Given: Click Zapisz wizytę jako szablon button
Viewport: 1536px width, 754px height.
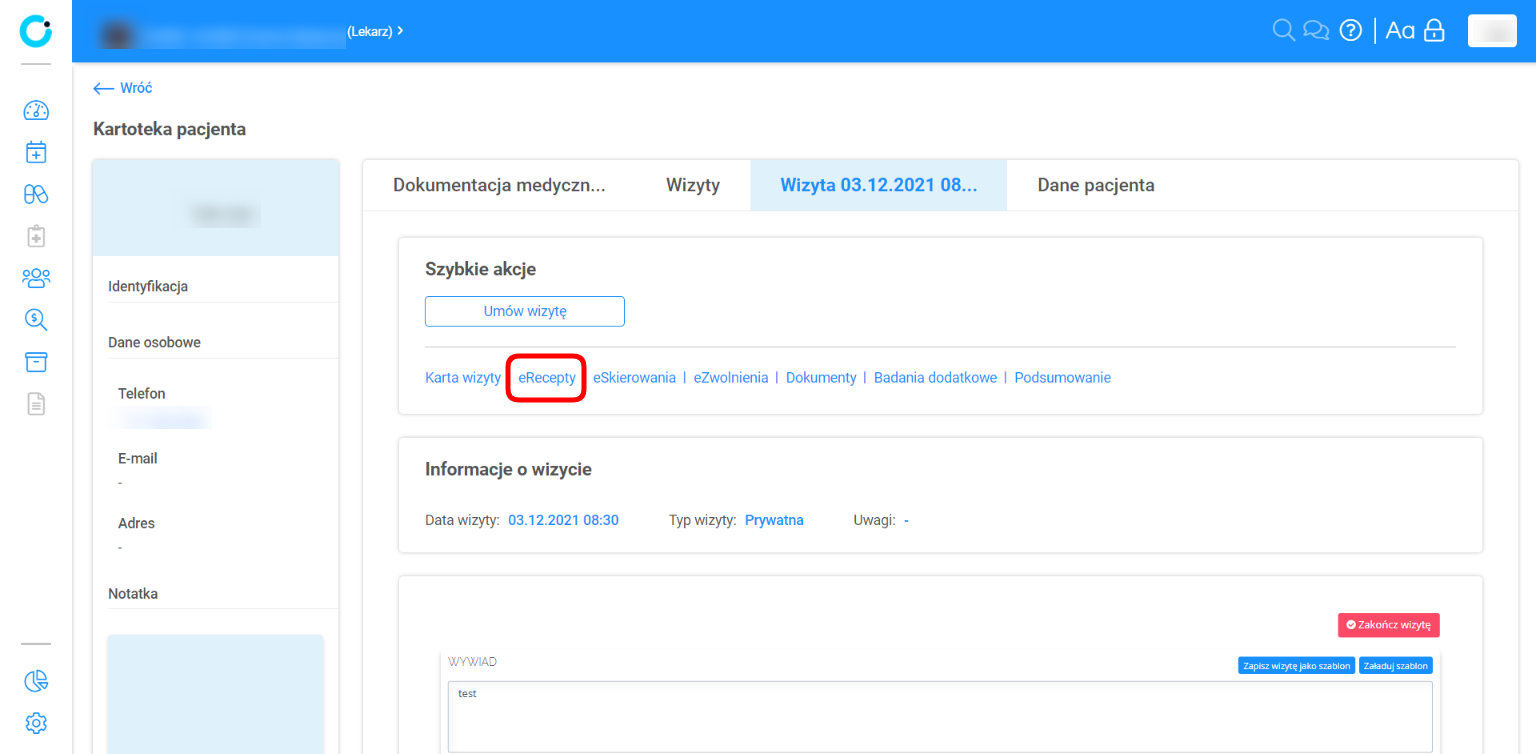Looking at the screenshot, I should (1297, 666).
